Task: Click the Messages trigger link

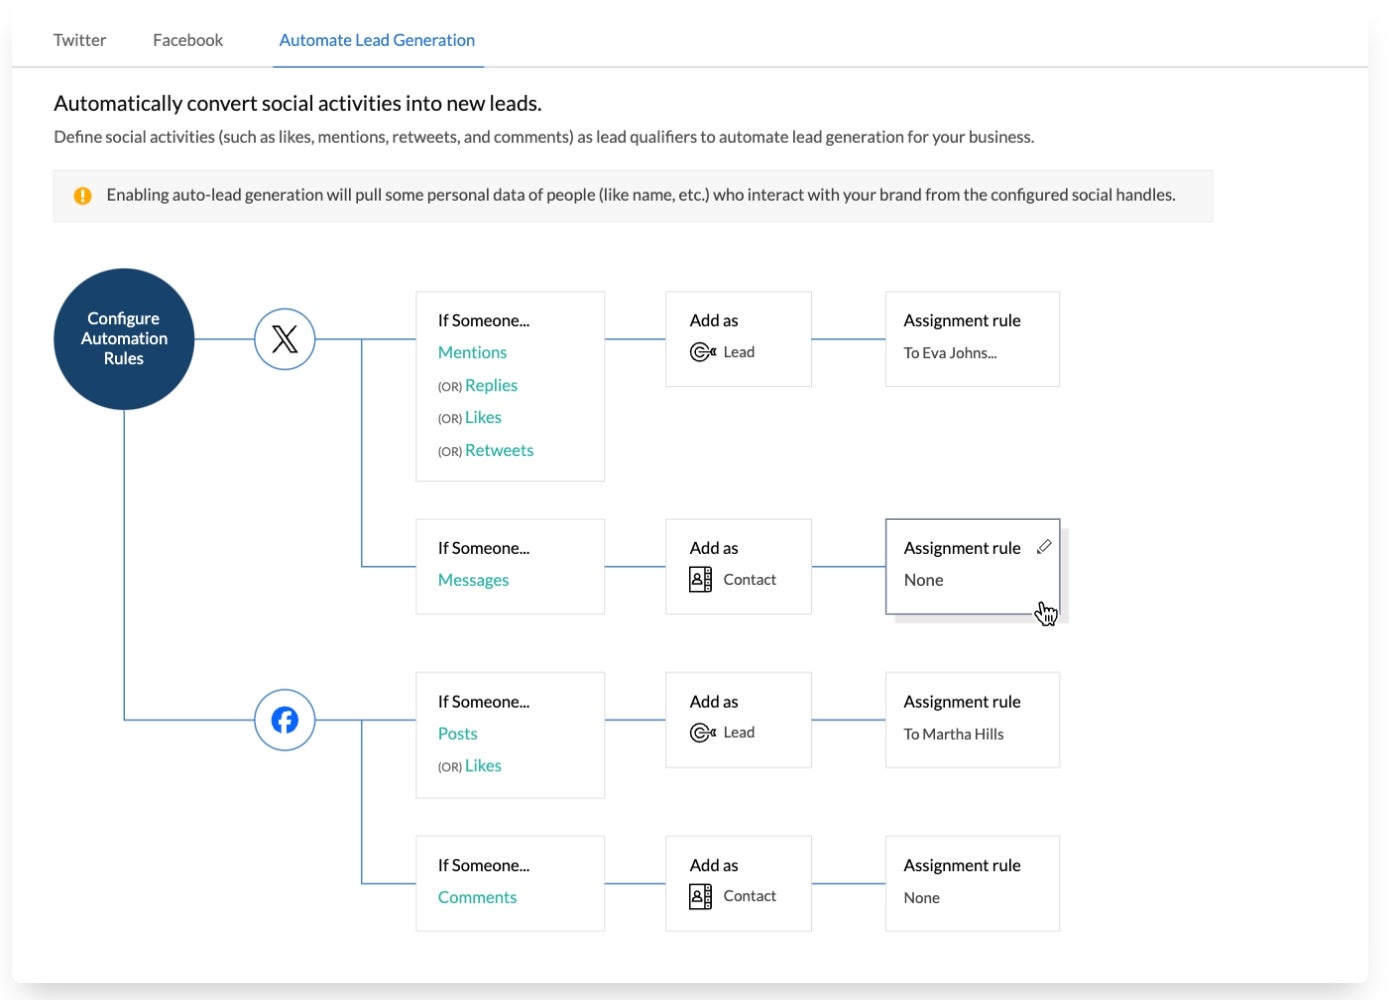Action: point(473,580)
